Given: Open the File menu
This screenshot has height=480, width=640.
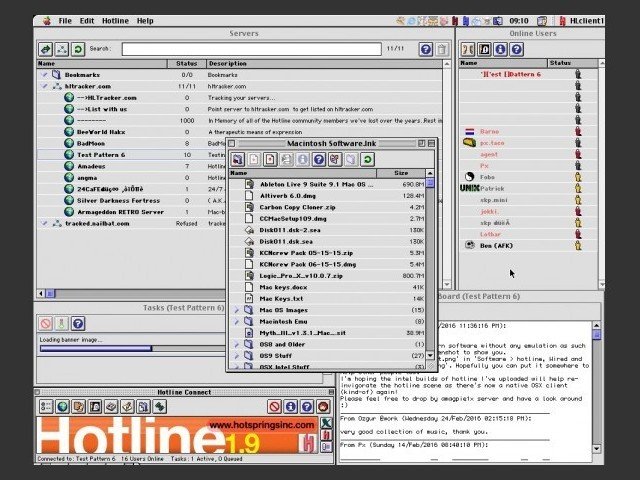Looking at the screenshot, I should click(65, 21).
